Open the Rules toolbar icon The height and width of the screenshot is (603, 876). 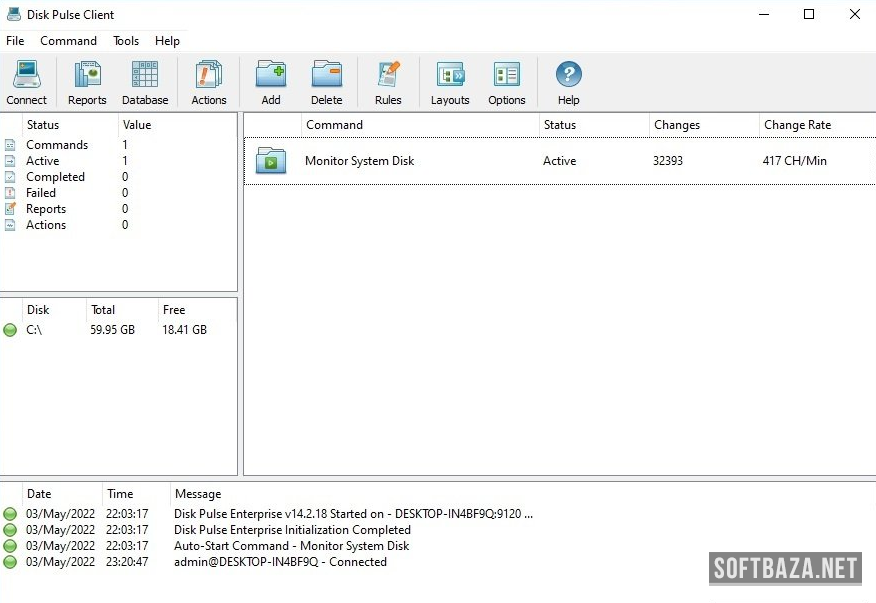388,81
